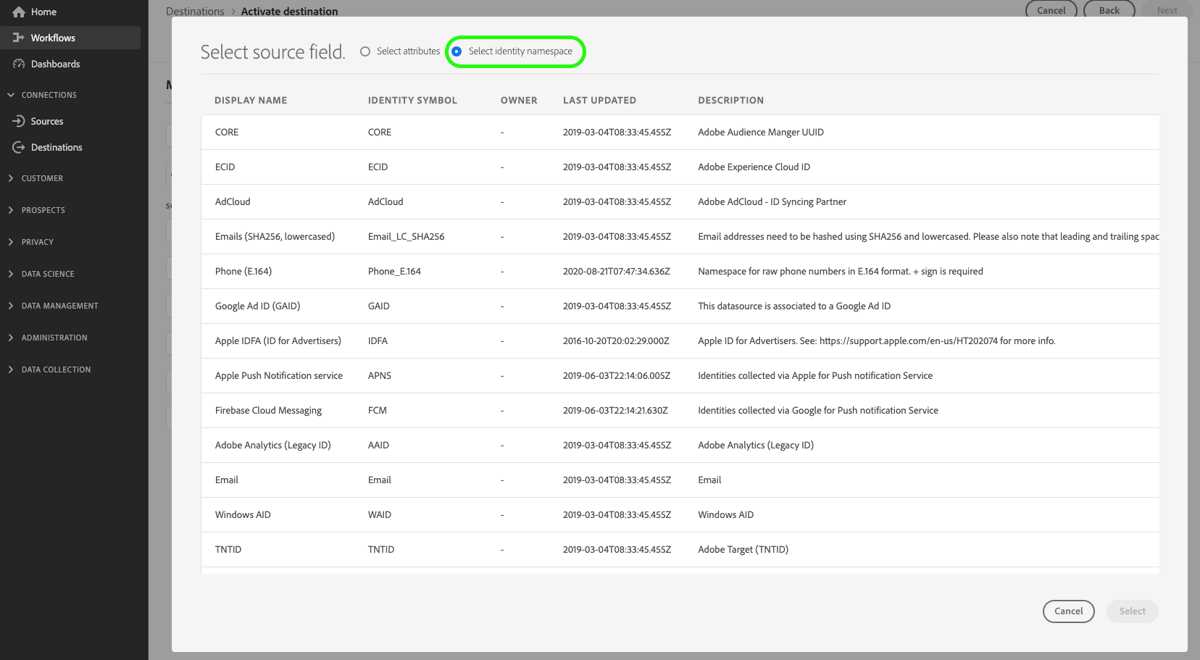Cancel the dialog using its Cancel button
This screenshot has width=1200, height=660.
click(x=1068, y=611)
